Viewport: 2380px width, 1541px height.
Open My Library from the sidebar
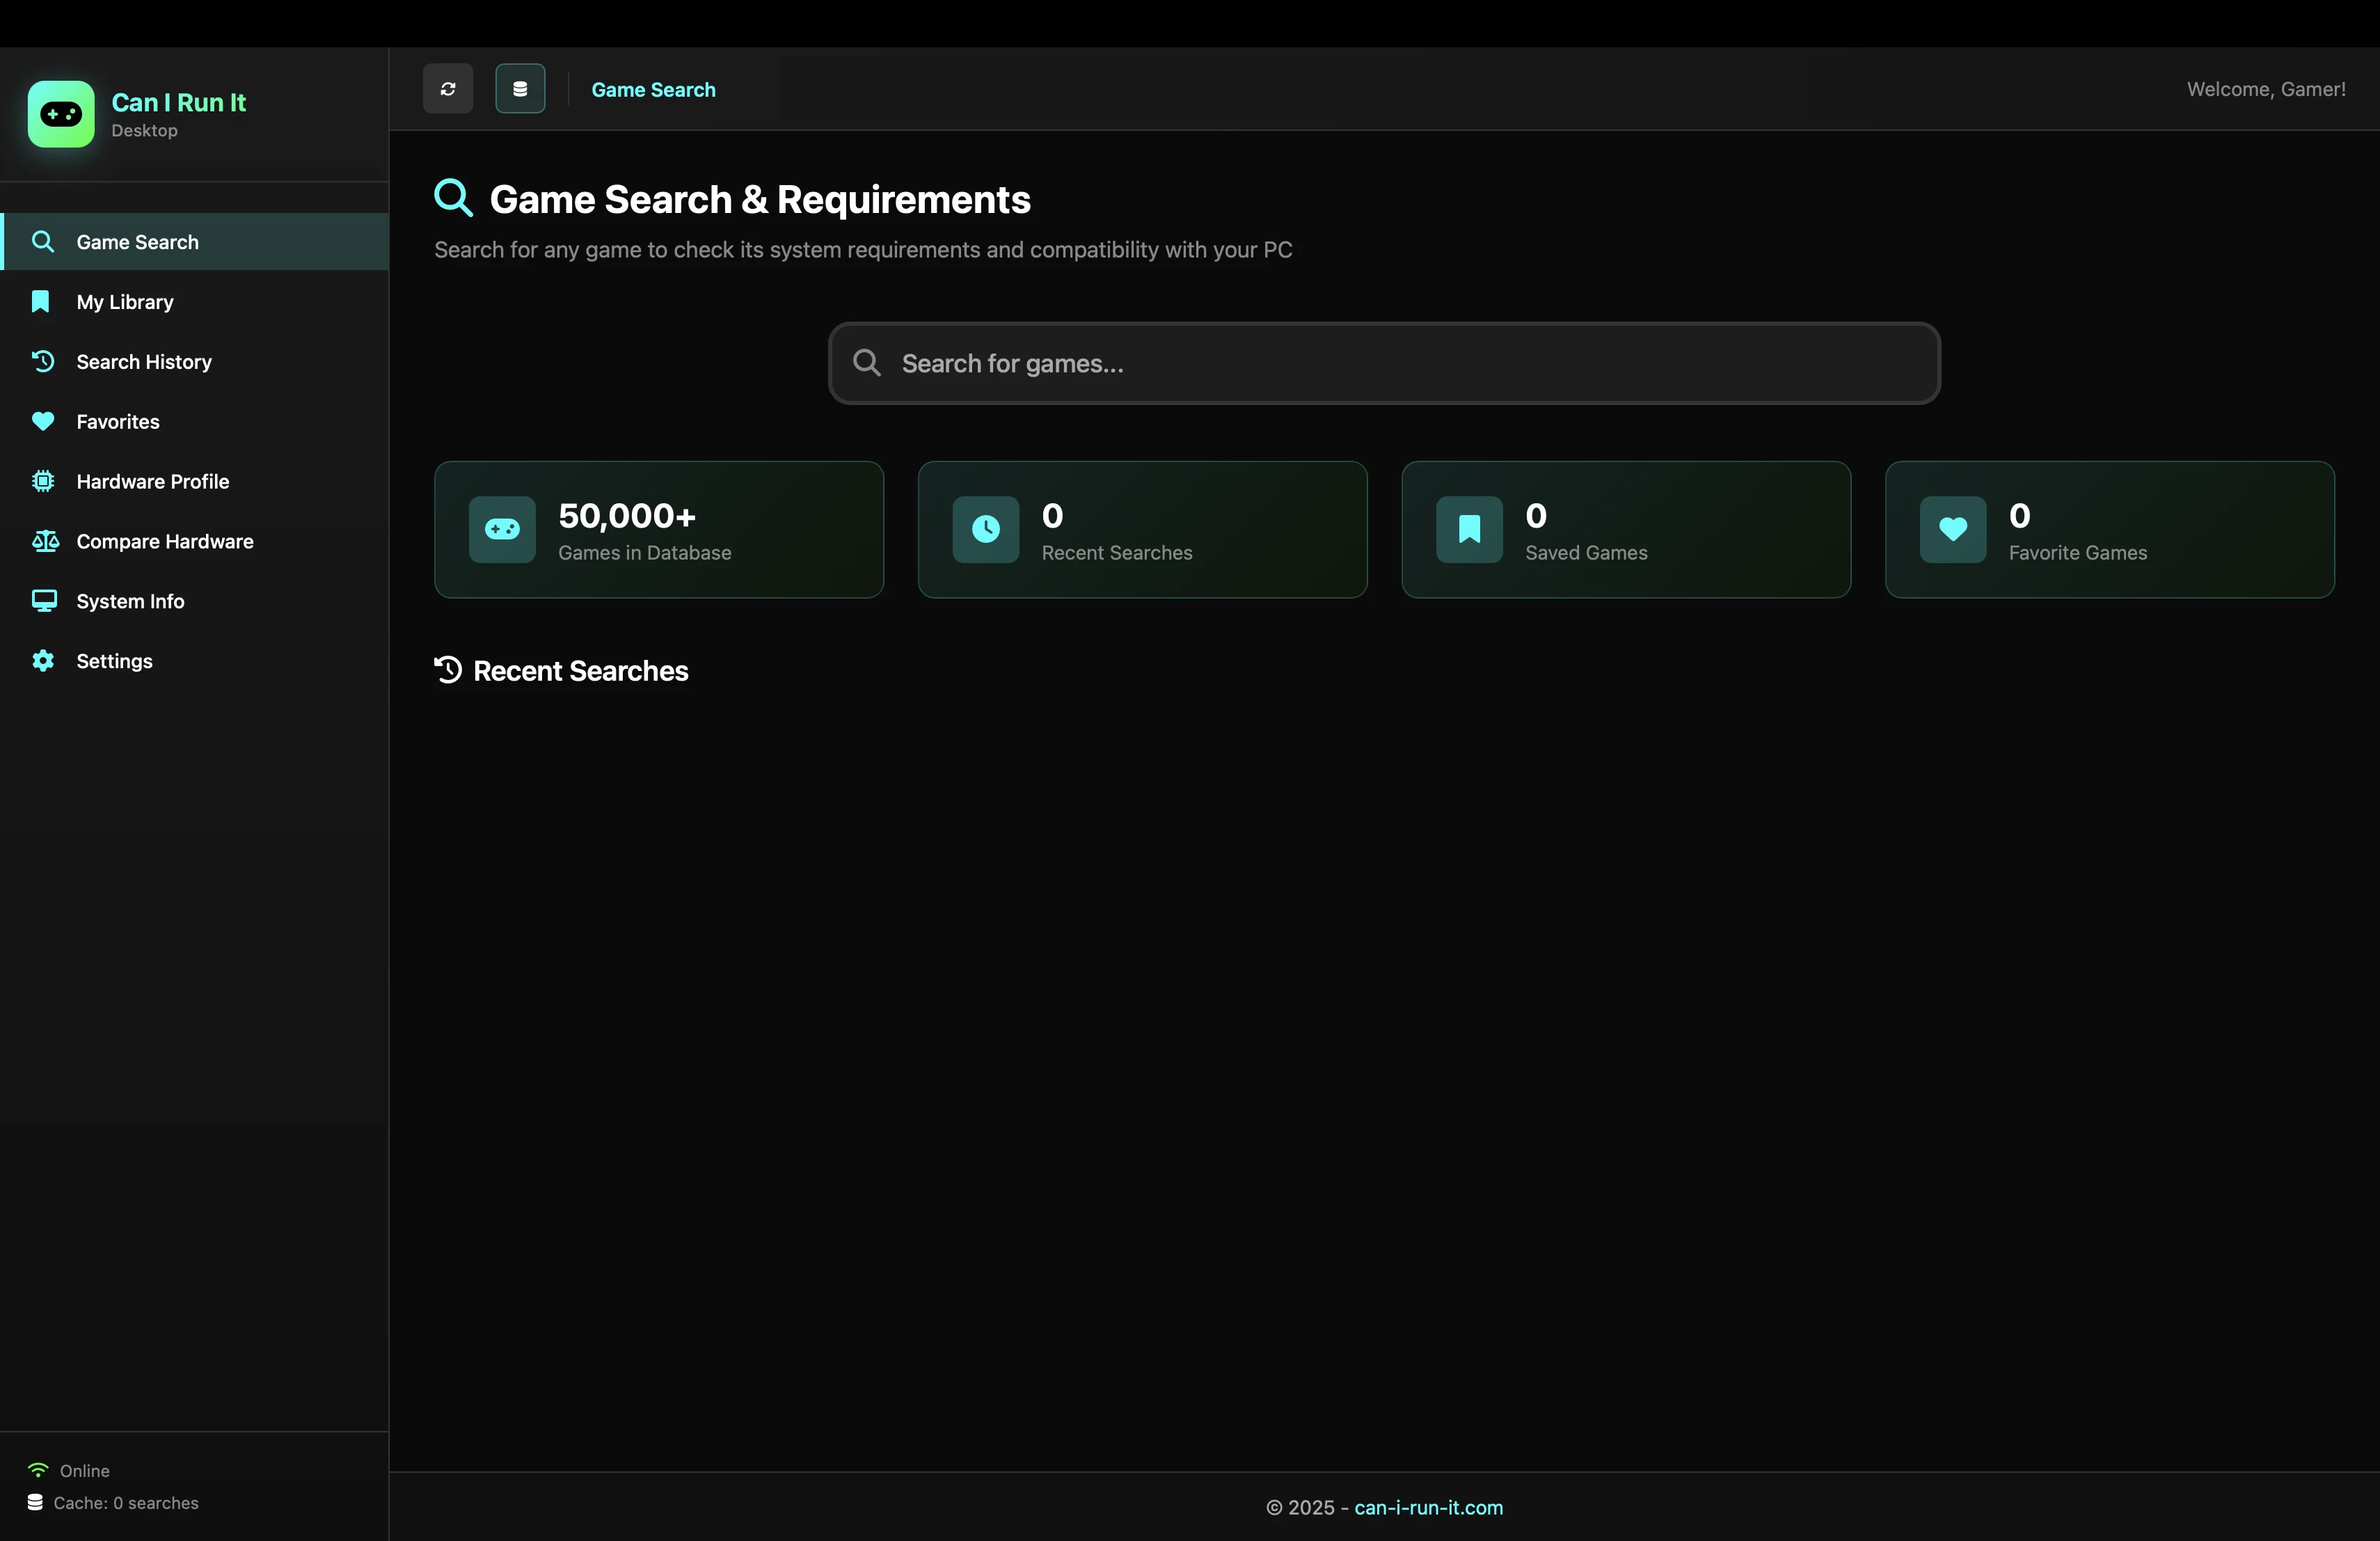[195, 301]
